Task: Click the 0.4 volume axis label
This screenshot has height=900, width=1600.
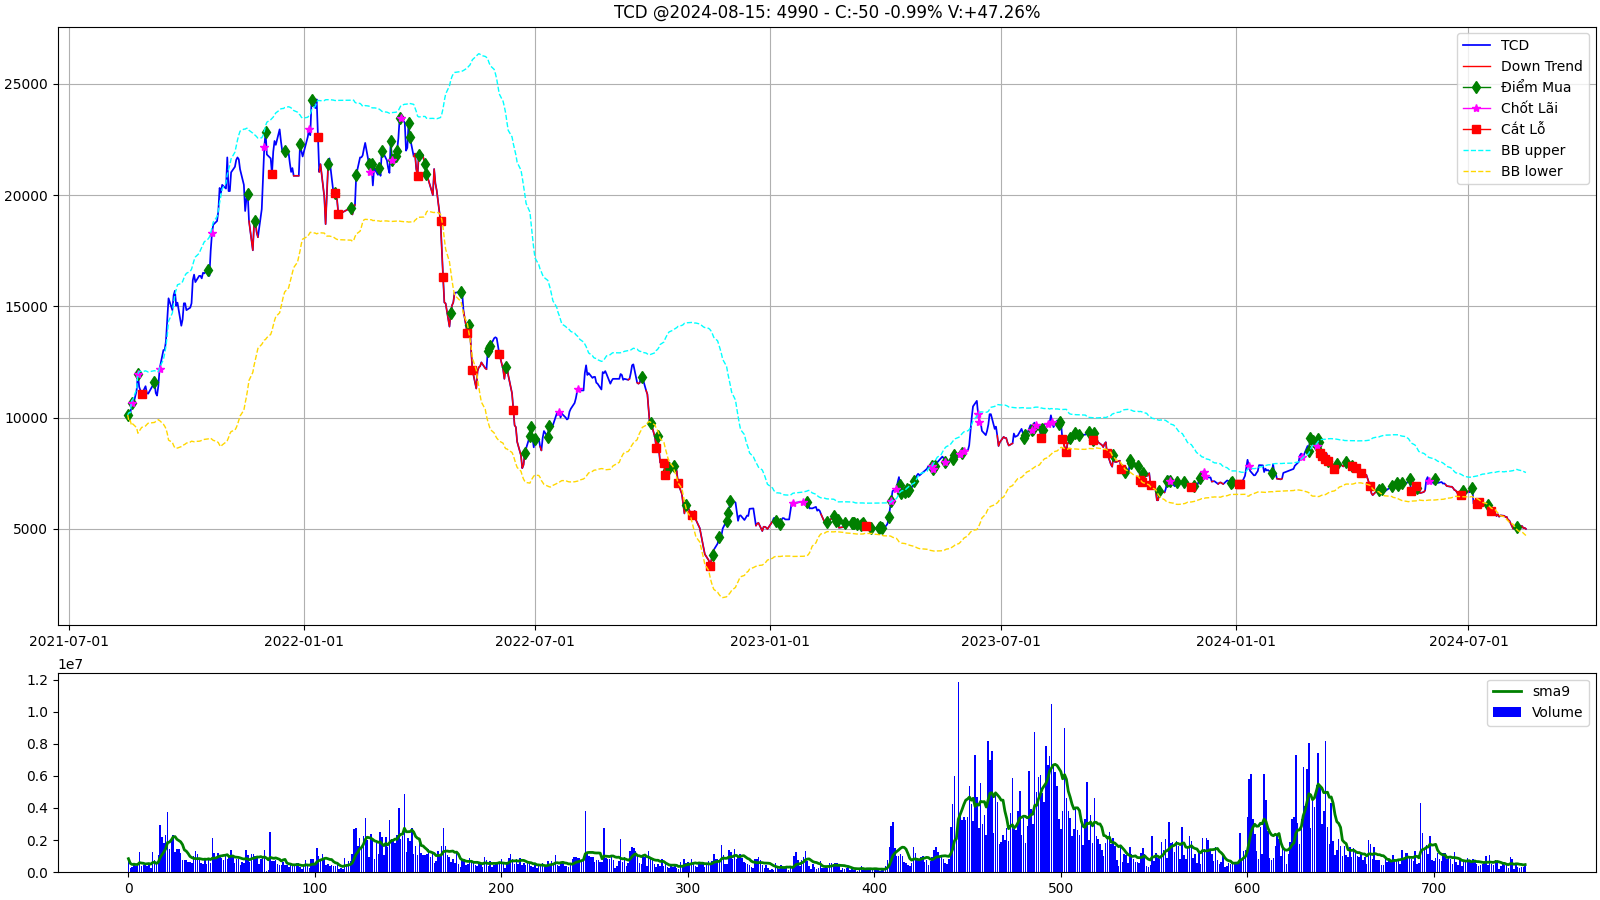Action: [37, 808]
